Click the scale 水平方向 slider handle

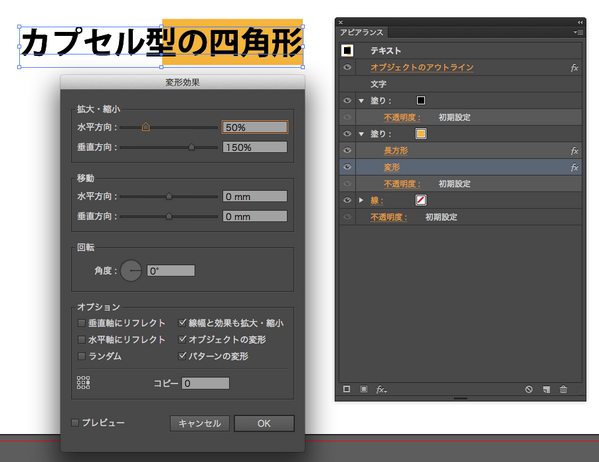146,126
